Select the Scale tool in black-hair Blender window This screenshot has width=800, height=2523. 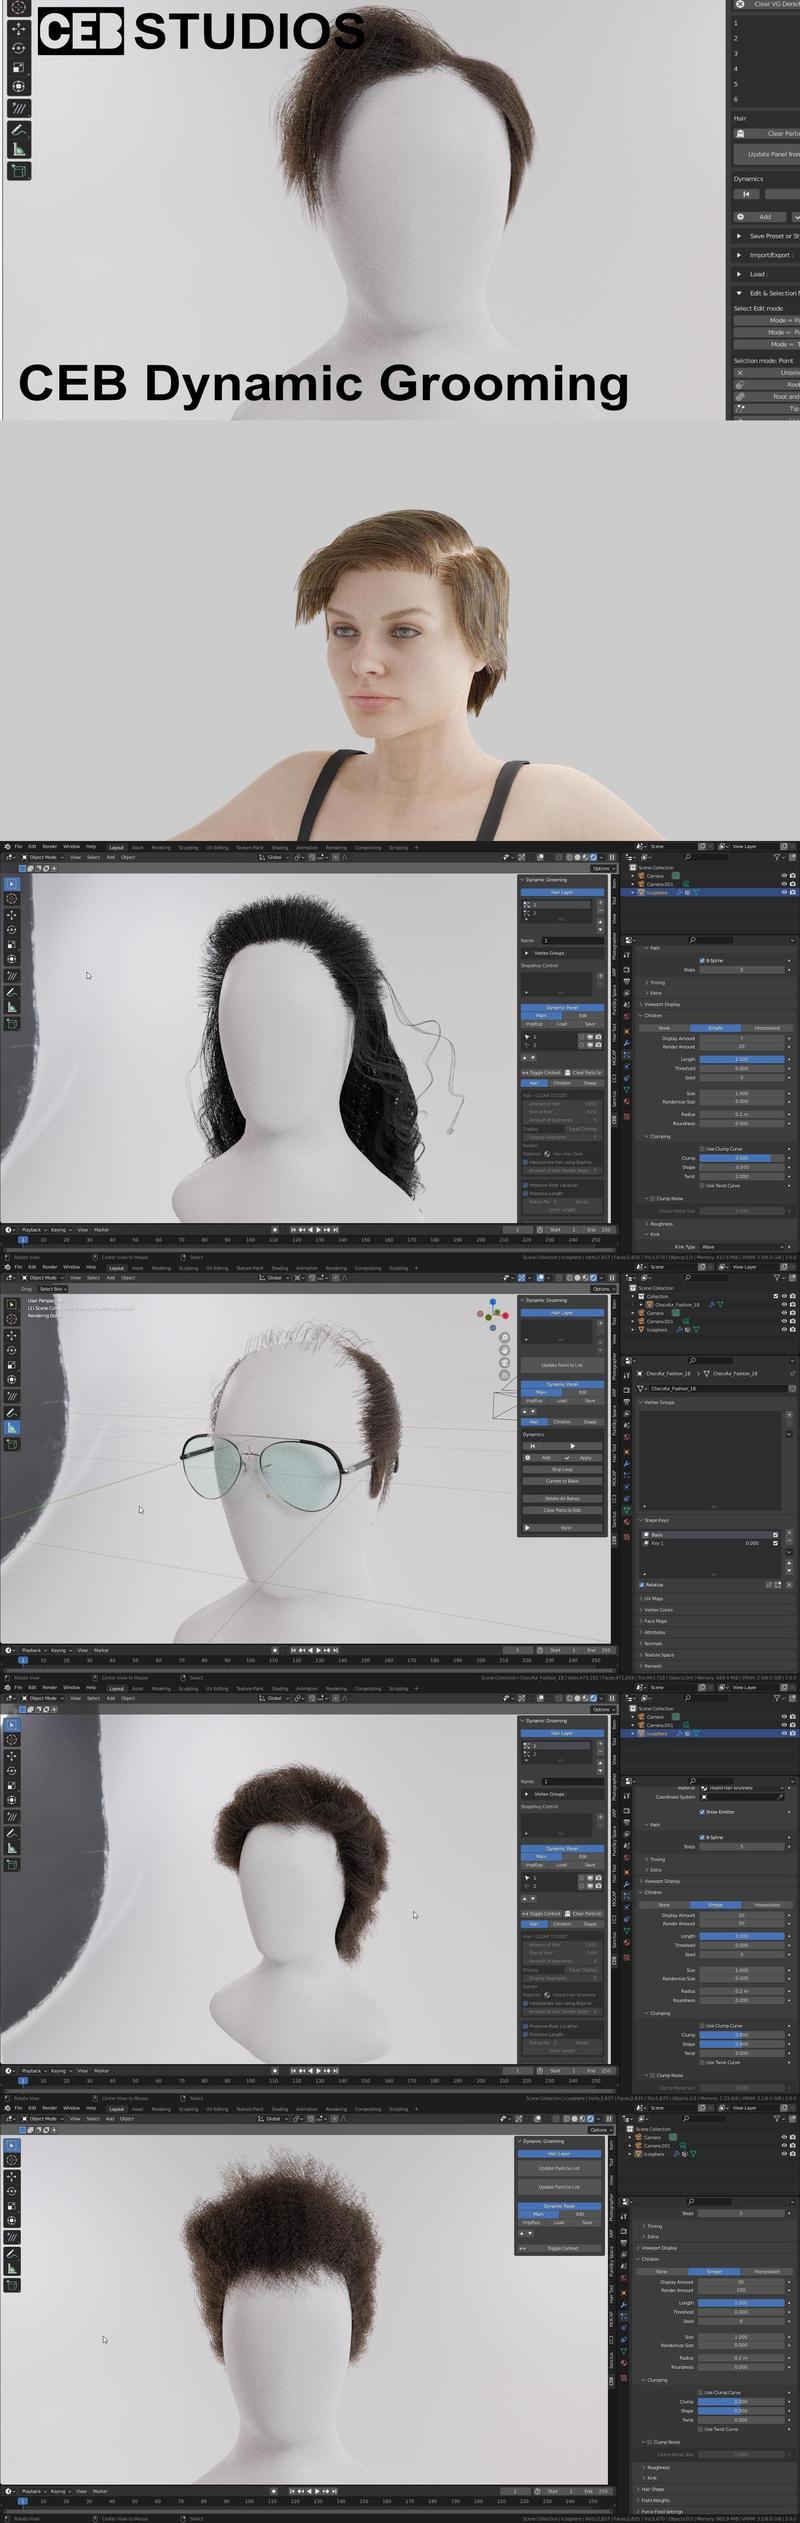coord(12,944)
